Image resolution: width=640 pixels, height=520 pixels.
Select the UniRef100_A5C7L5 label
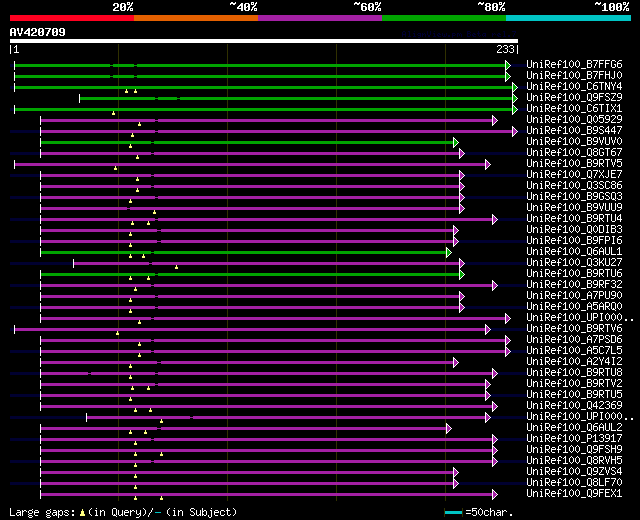click(x=574, y=351)
